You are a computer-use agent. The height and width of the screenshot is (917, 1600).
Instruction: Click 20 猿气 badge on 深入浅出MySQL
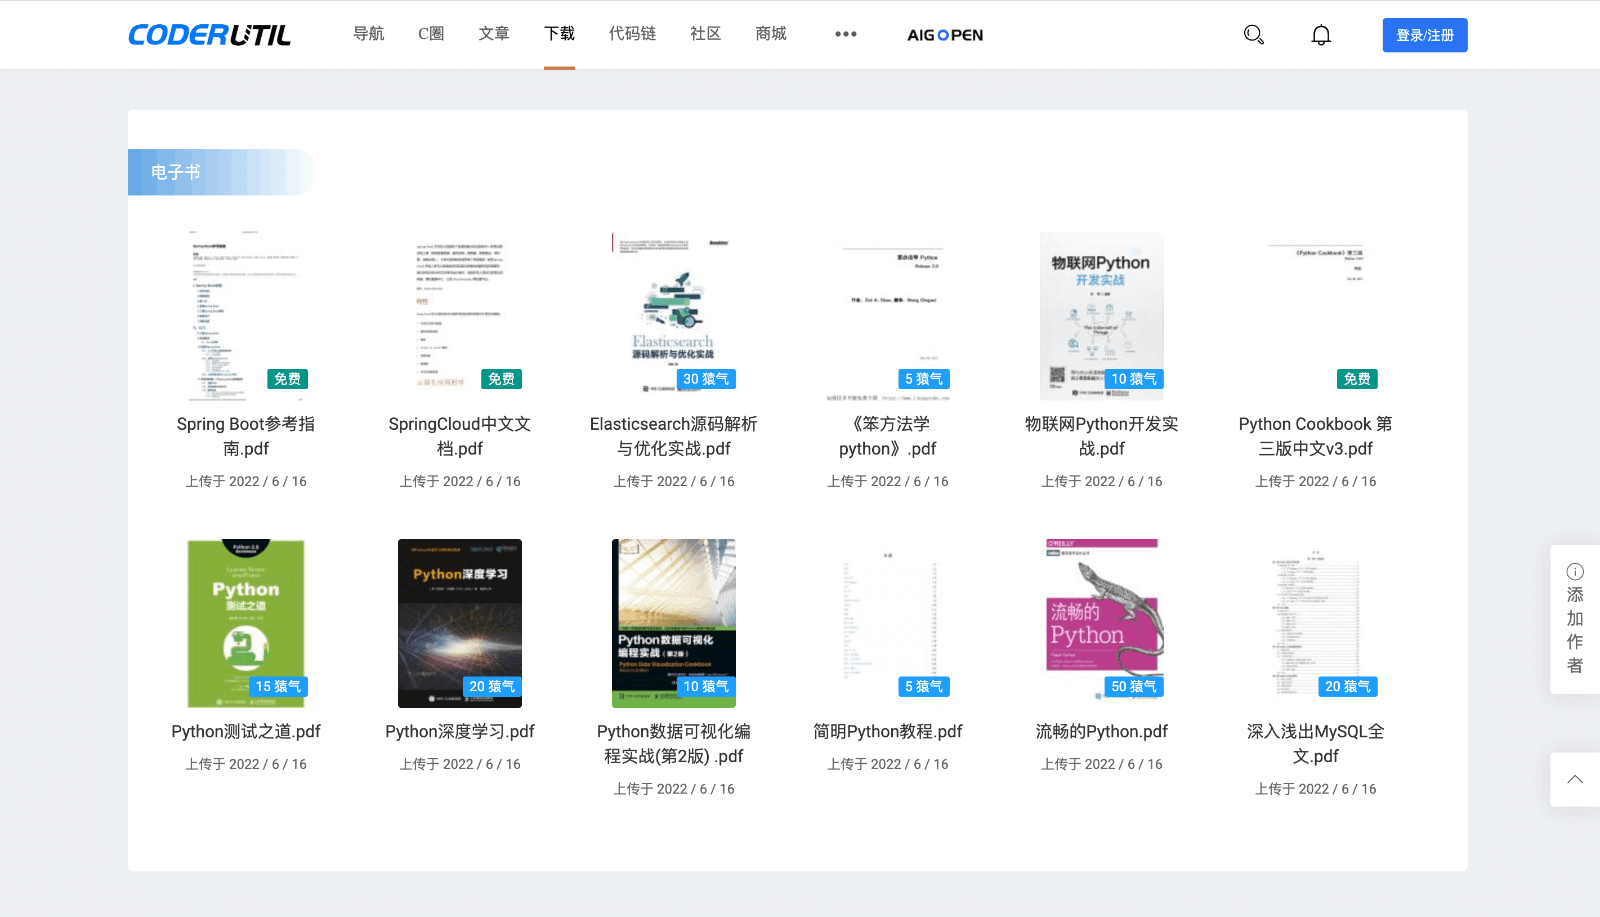(x=1348, y=686)
